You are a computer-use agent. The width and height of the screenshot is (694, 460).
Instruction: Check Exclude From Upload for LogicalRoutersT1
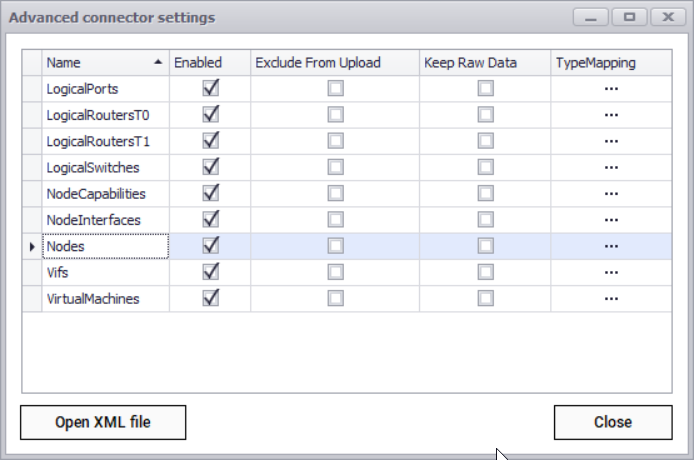pos(335,141)
